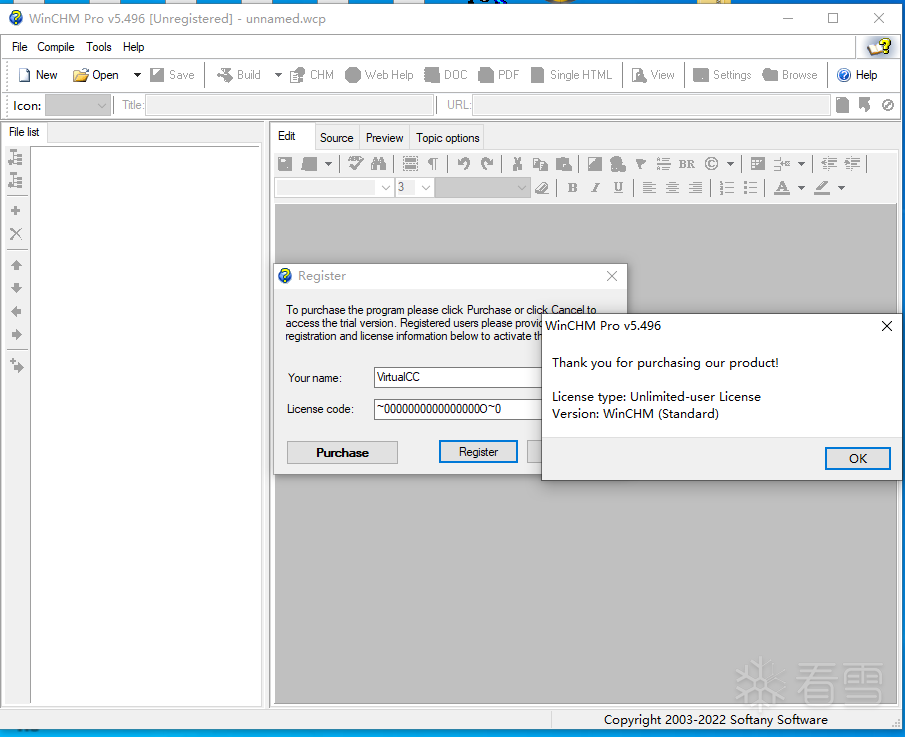Click the DOC output button
The width and height of the screenshot is (905, 737).
446,75
